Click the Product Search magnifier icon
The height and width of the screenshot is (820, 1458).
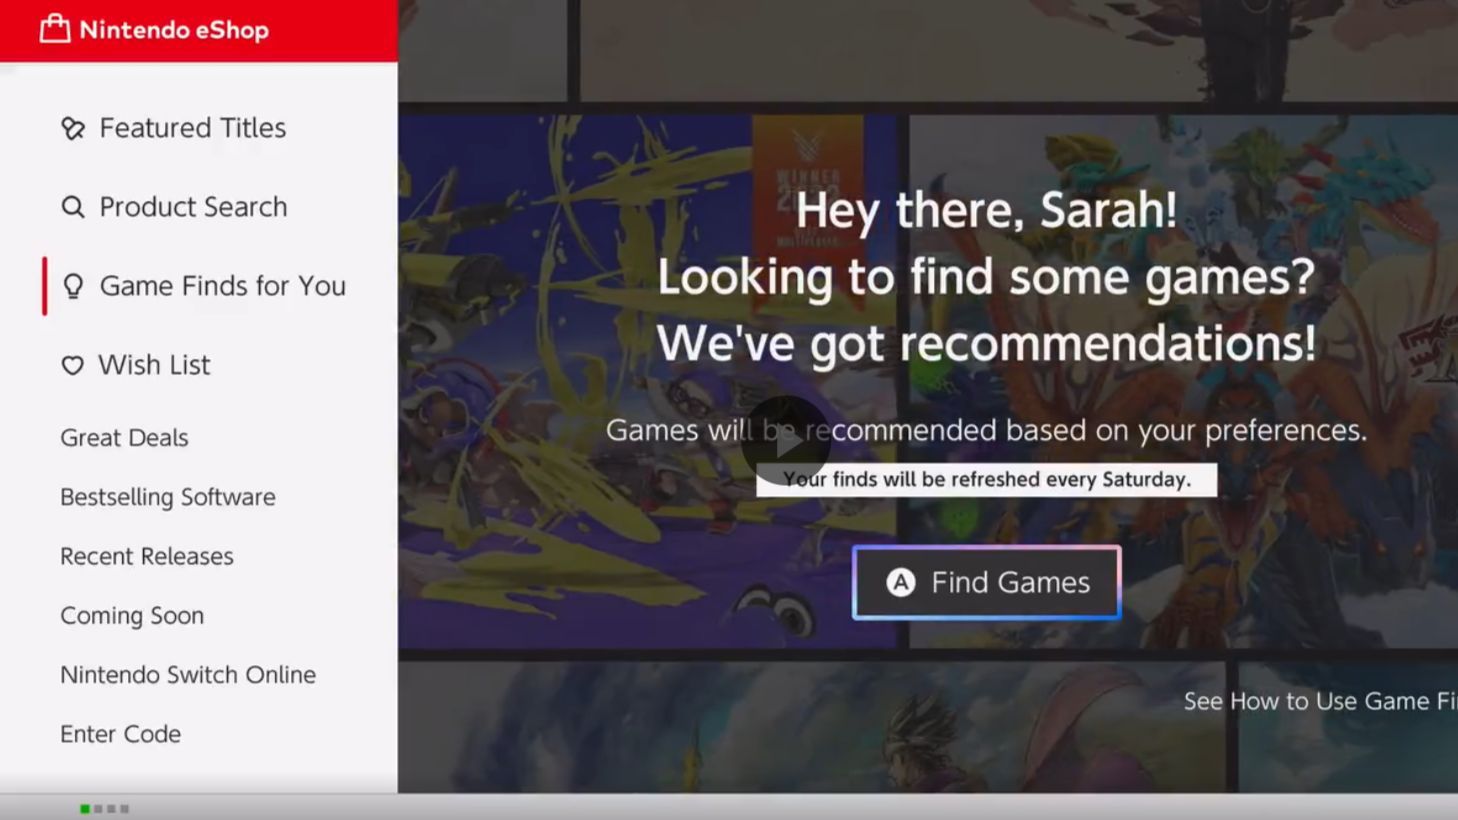pos(73,207)
